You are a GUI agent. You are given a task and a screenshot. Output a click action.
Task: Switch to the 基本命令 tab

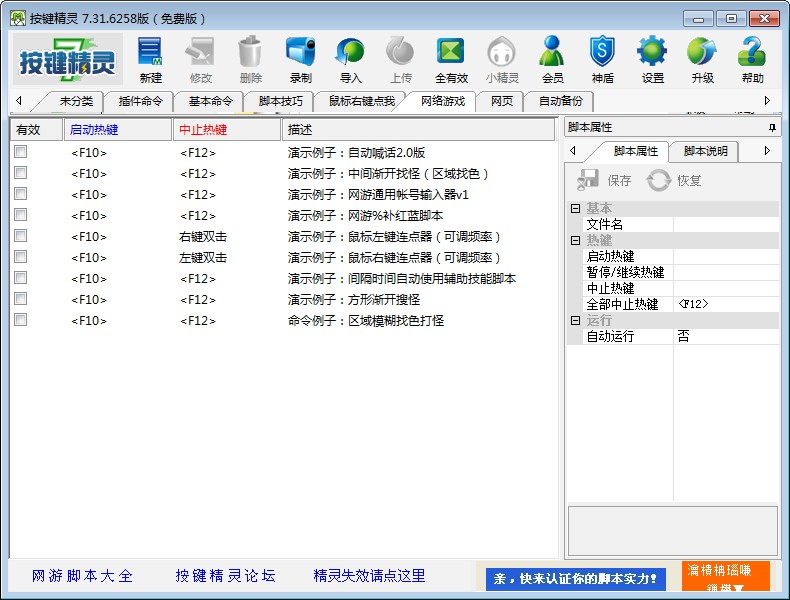click(x=210, y=101)
